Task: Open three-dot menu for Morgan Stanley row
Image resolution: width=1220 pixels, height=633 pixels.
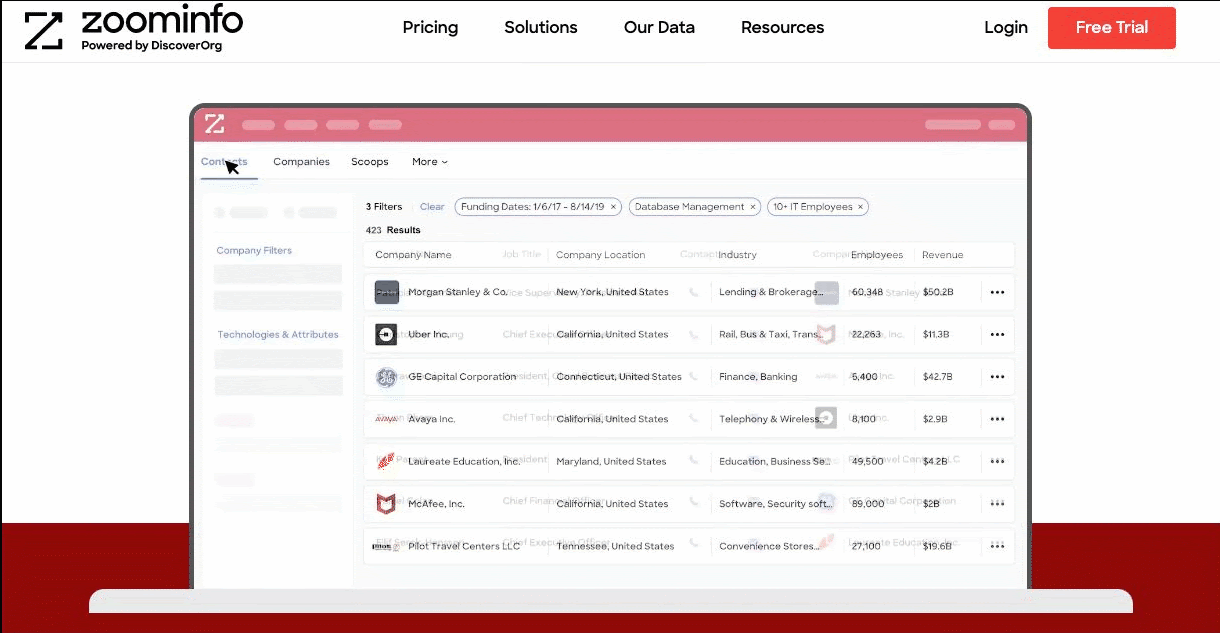Action: [997, 293]
